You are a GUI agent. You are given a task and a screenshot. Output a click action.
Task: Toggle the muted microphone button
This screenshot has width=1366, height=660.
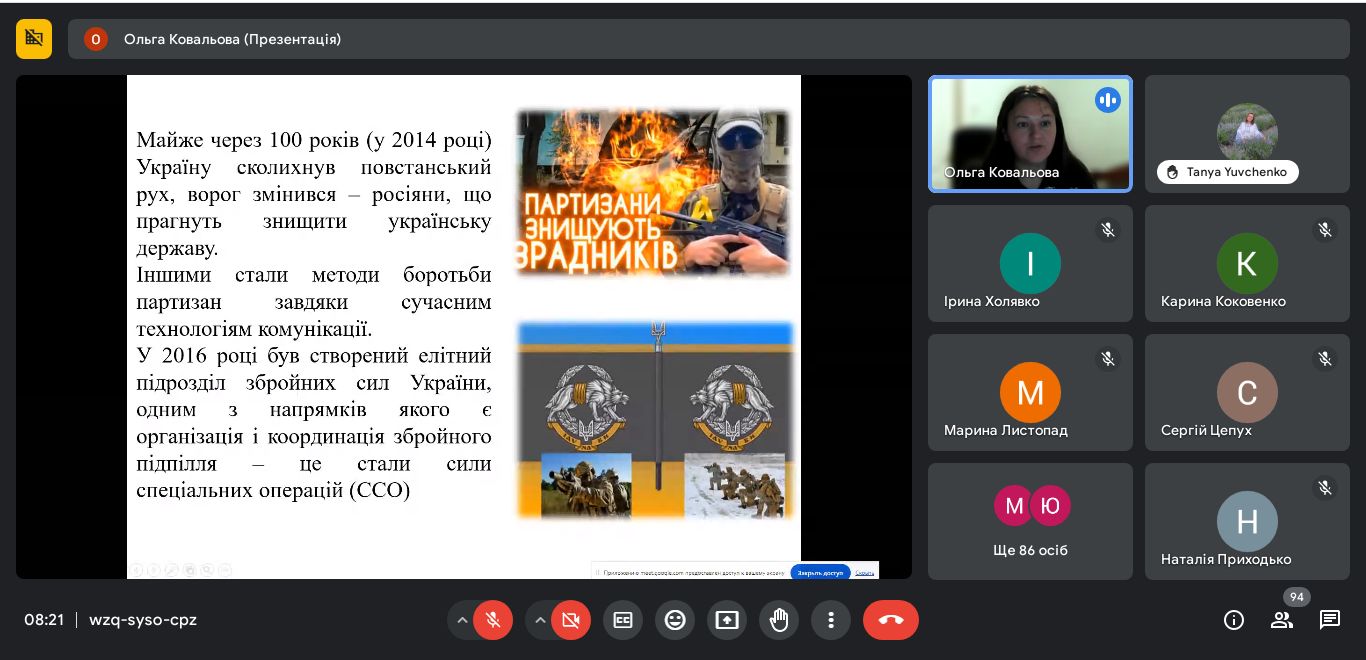(x=493, y=620)
